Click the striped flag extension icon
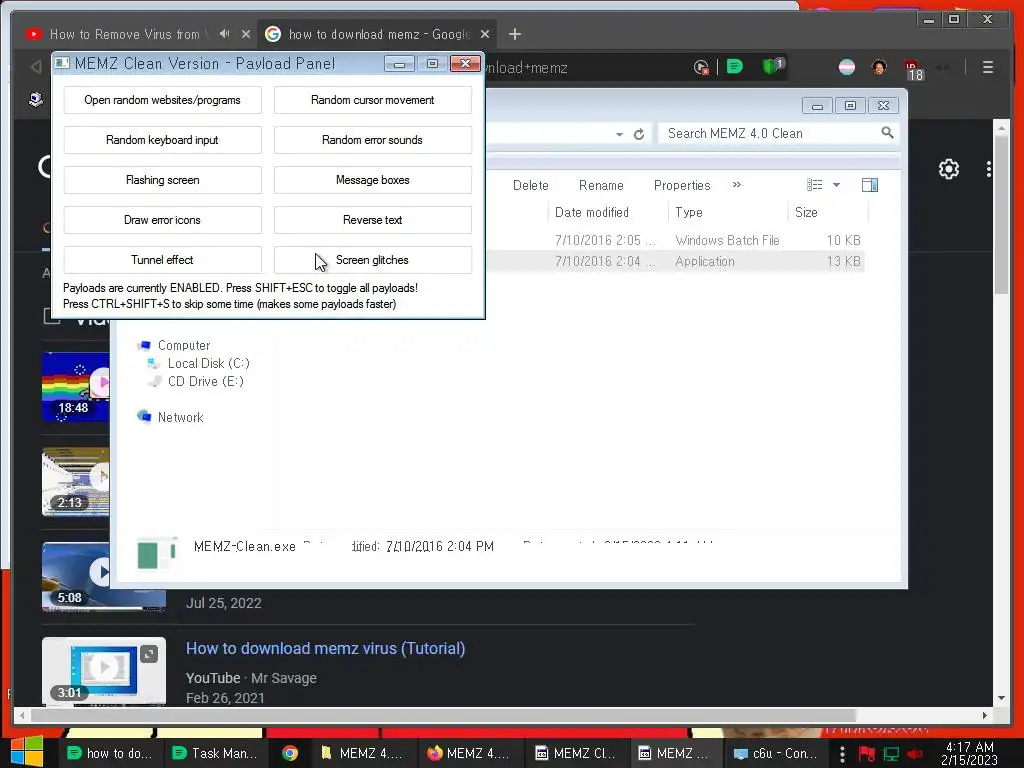This screenshot has width=1024, height=768. pos(846,67)
